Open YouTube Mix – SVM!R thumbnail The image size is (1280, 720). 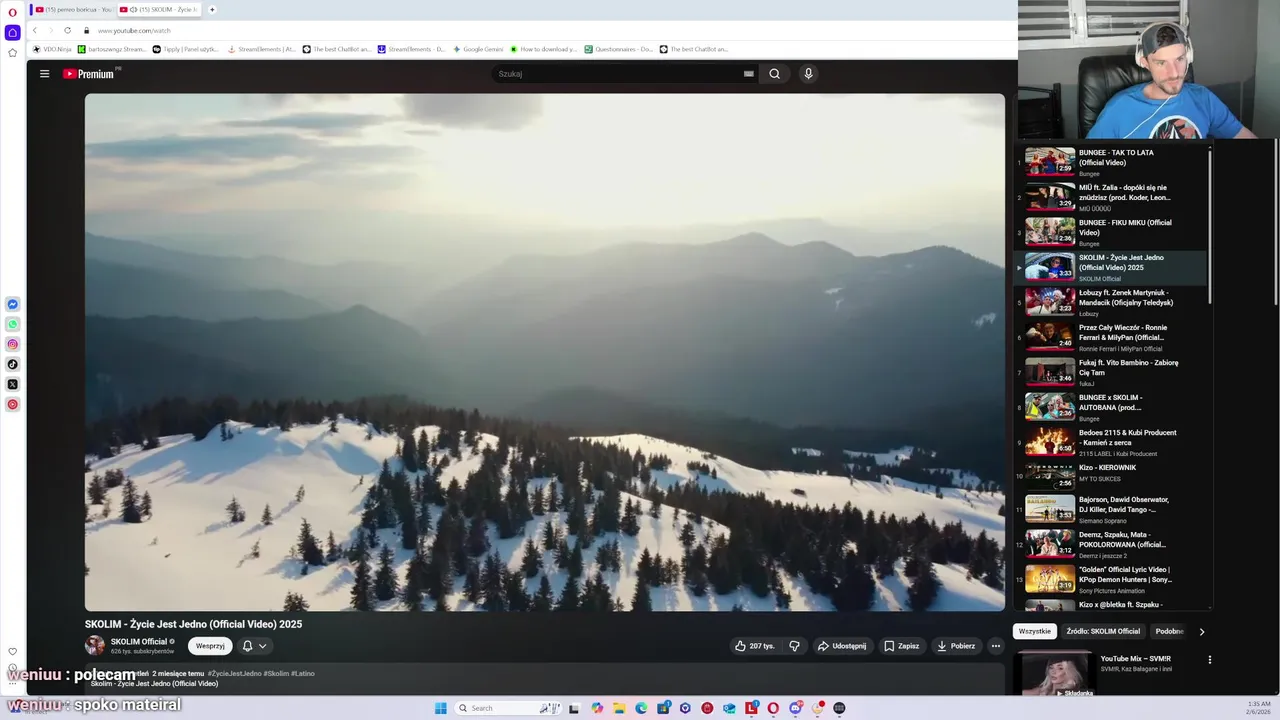point(1057,674)
